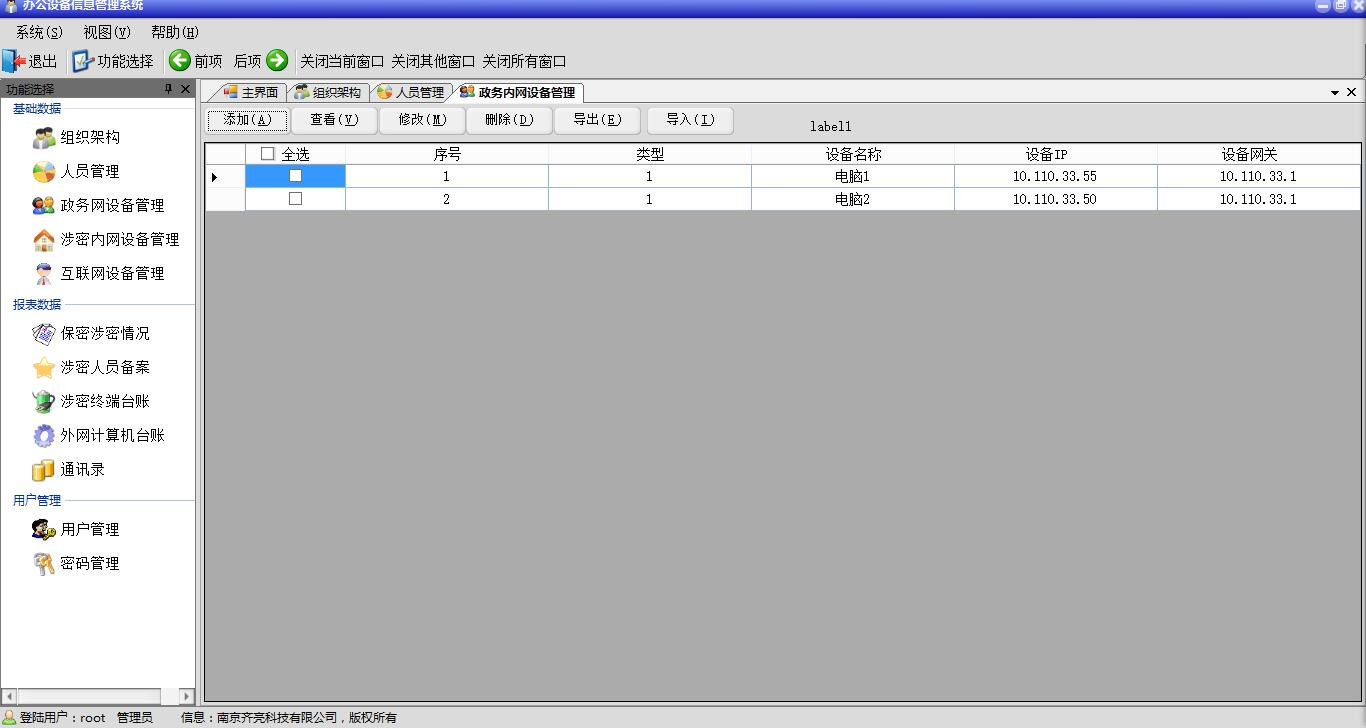Toggle the 全选 select-all checkbox

click(267, 154)
